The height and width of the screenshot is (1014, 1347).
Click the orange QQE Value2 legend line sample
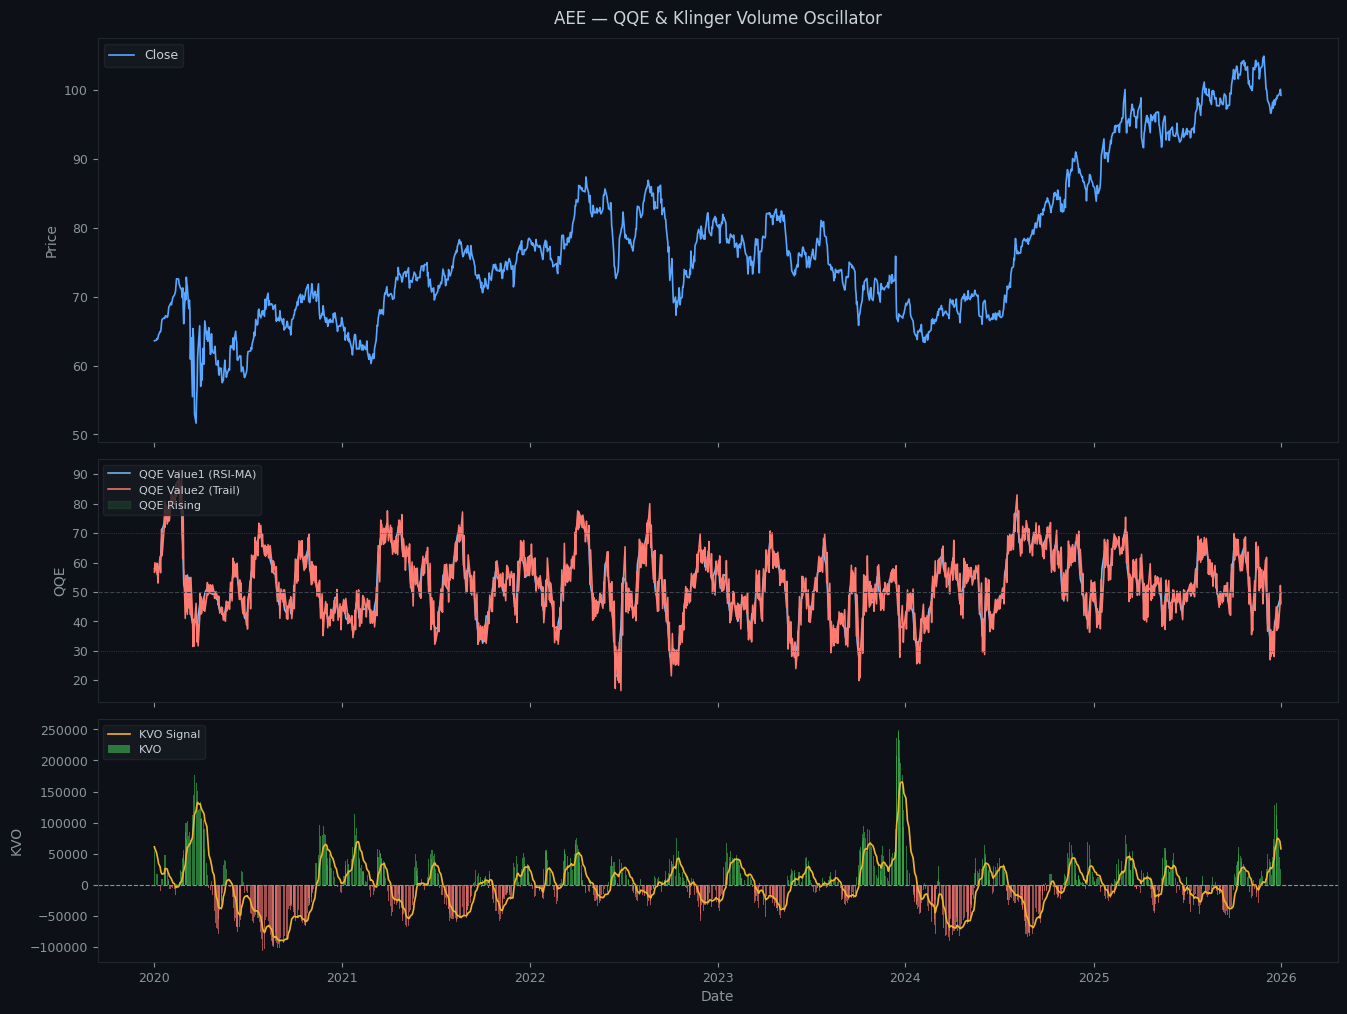[x=121, y=490]
